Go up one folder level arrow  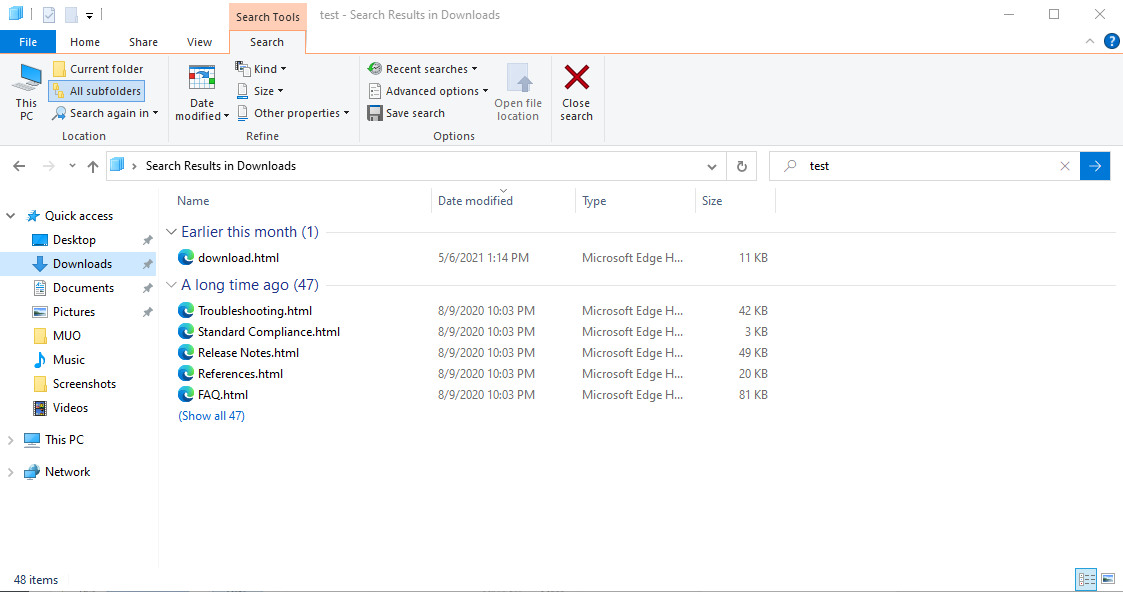pyautogui.click(x=92, y=166)
